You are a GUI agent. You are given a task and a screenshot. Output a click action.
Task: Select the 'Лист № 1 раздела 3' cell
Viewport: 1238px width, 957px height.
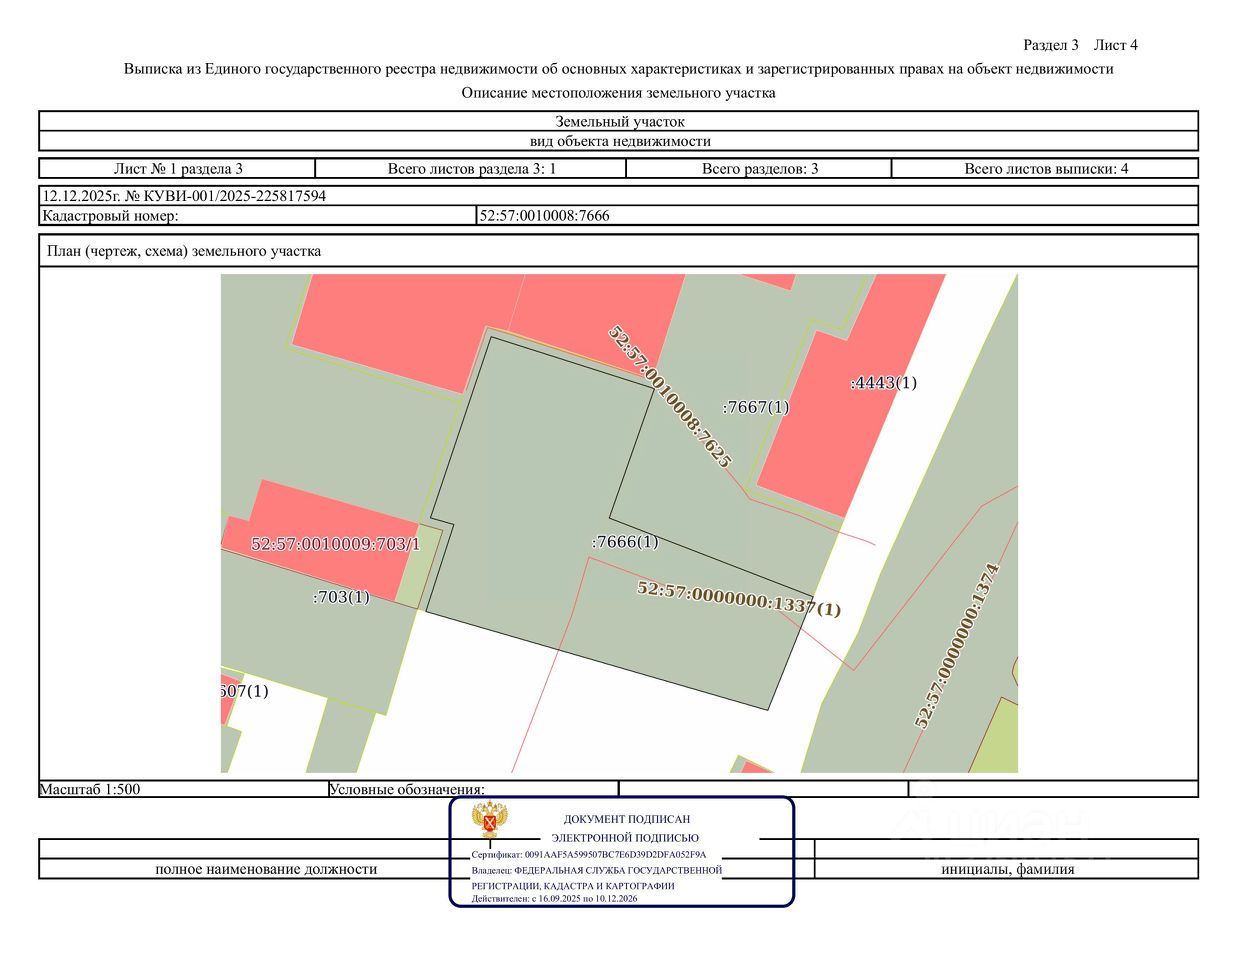point(178,169)
